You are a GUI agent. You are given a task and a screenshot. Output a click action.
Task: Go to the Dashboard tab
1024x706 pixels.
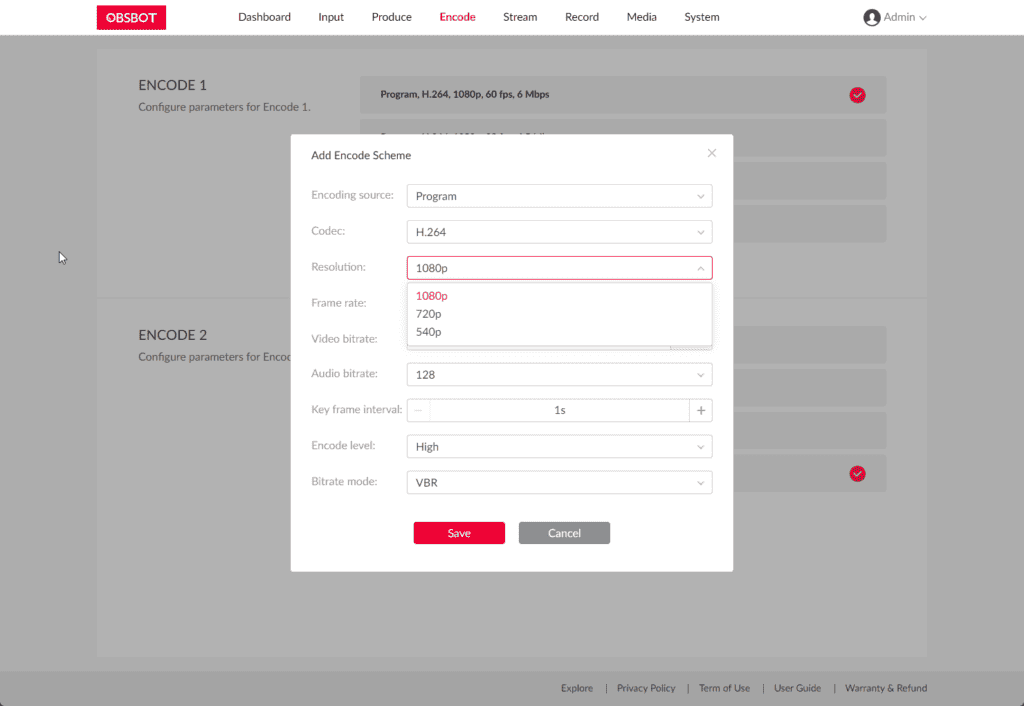tap(264, 17)
